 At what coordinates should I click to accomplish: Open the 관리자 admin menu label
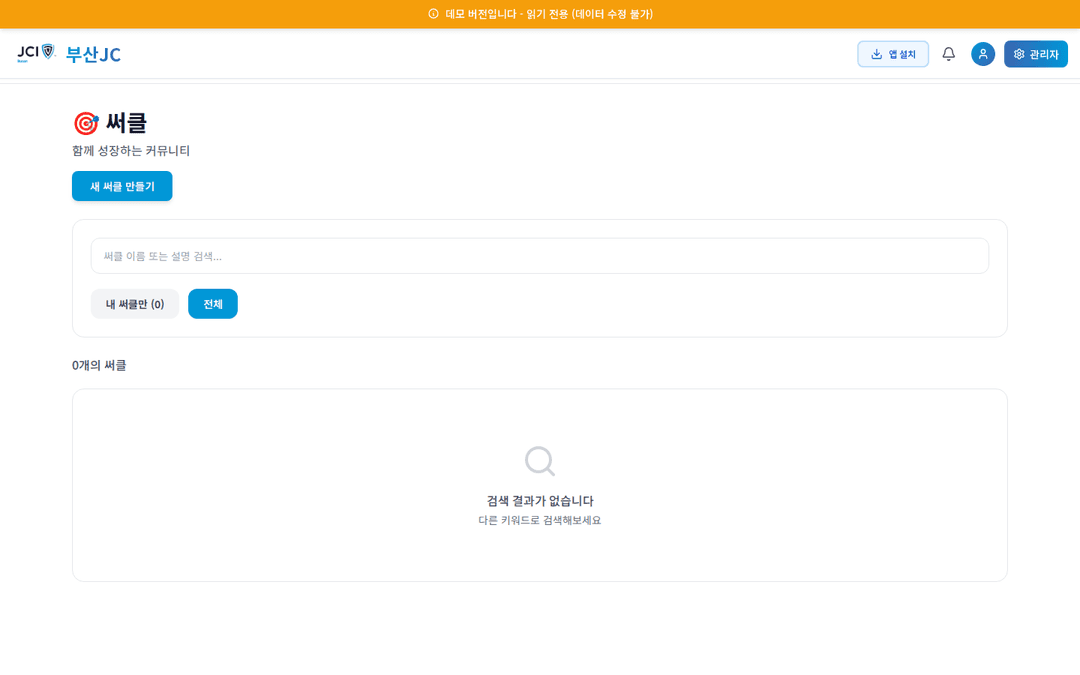pyautogui.click(x=1044, y=54)
